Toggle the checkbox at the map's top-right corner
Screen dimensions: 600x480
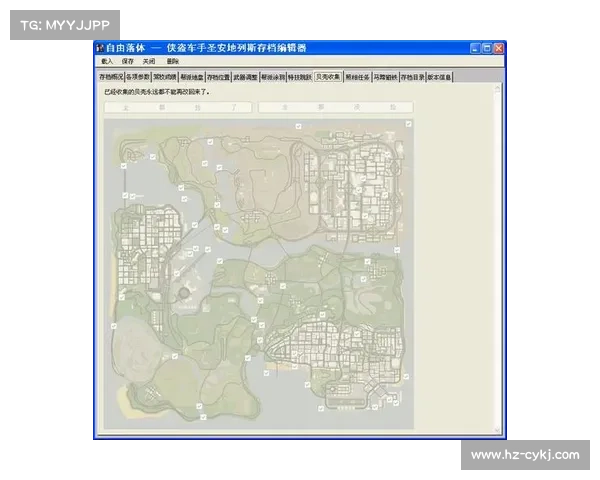tap(409, 123)
